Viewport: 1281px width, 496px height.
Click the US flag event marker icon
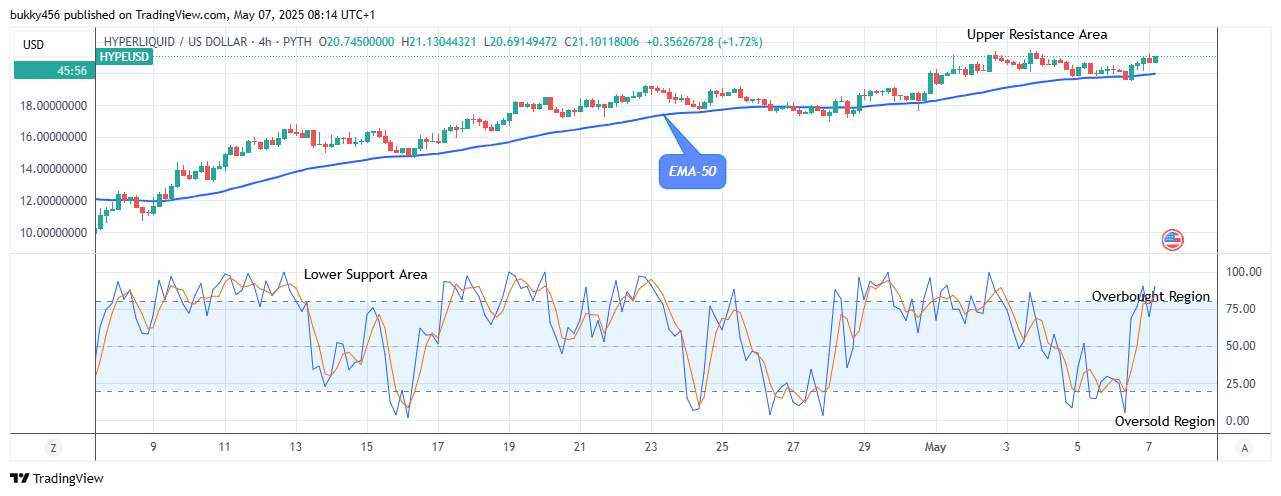[1173, 239]
